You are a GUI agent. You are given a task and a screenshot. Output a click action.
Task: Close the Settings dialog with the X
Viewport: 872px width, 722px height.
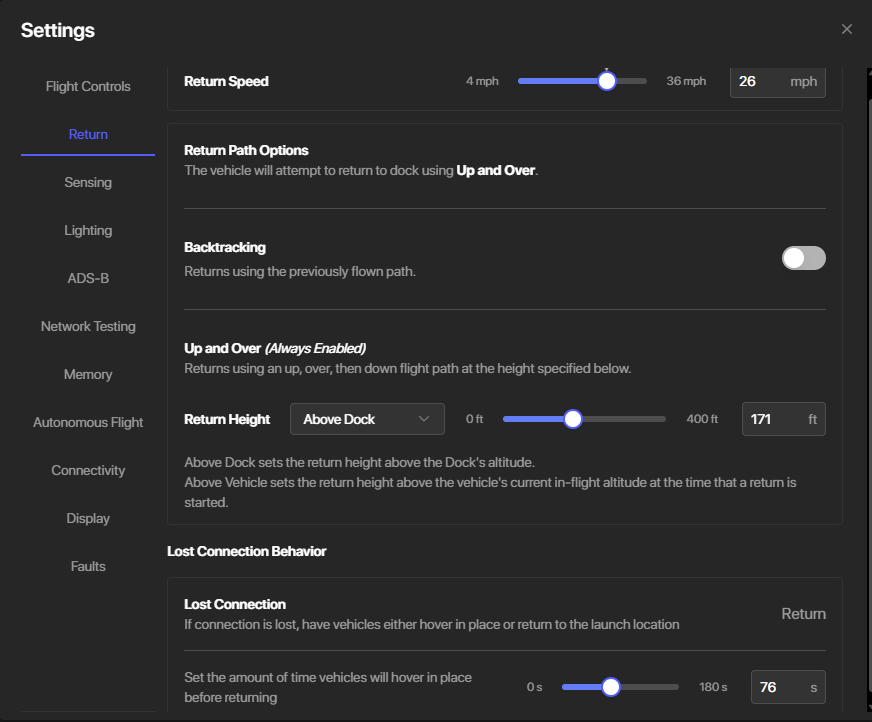846,29
